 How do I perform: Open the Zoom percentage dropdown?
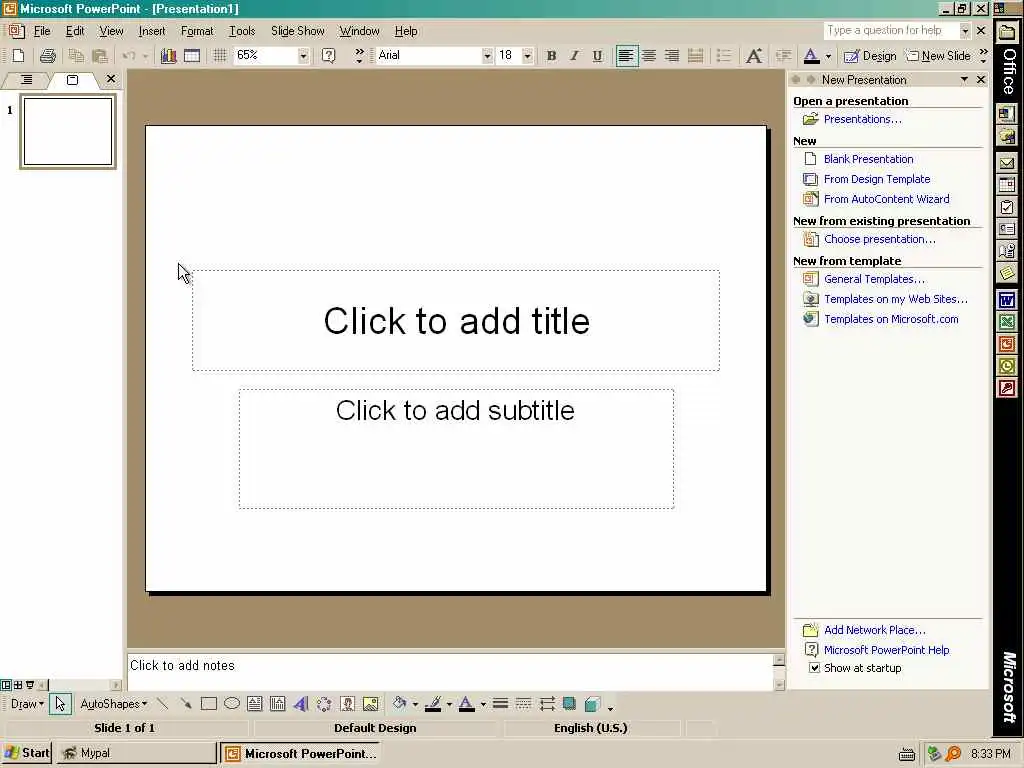click(303, 56)
